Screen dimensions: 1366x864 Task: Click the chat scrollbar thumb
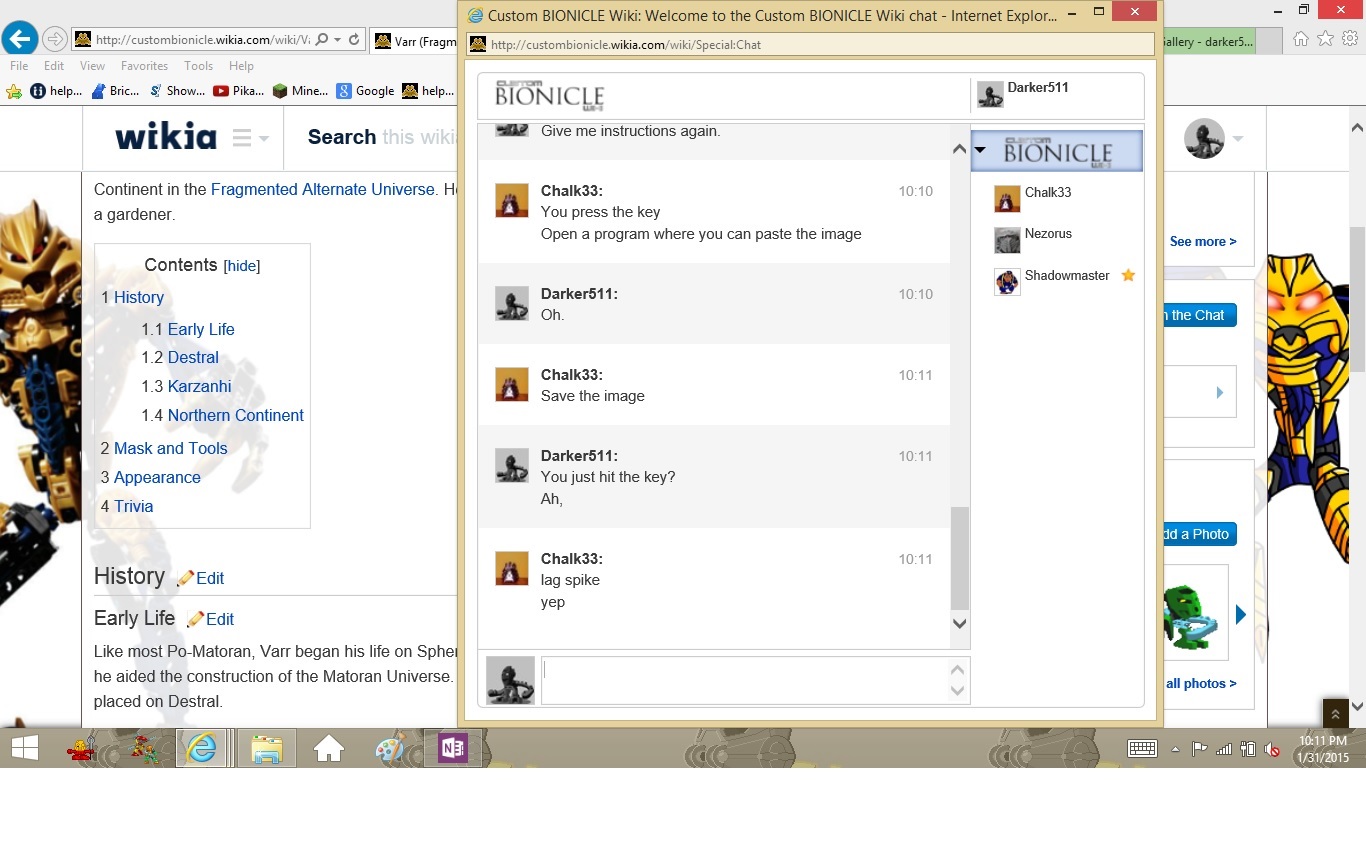click(960, 558)
